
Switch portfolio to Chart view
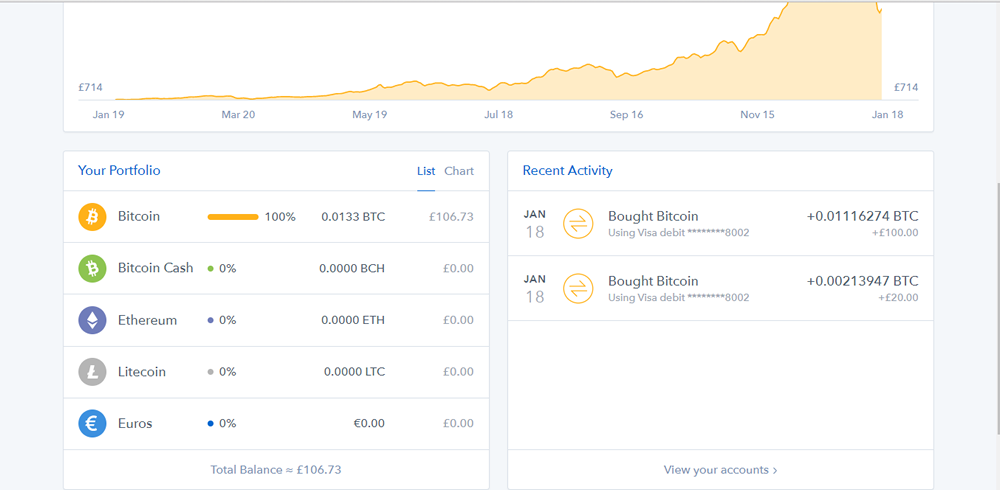tap(459, 171)
